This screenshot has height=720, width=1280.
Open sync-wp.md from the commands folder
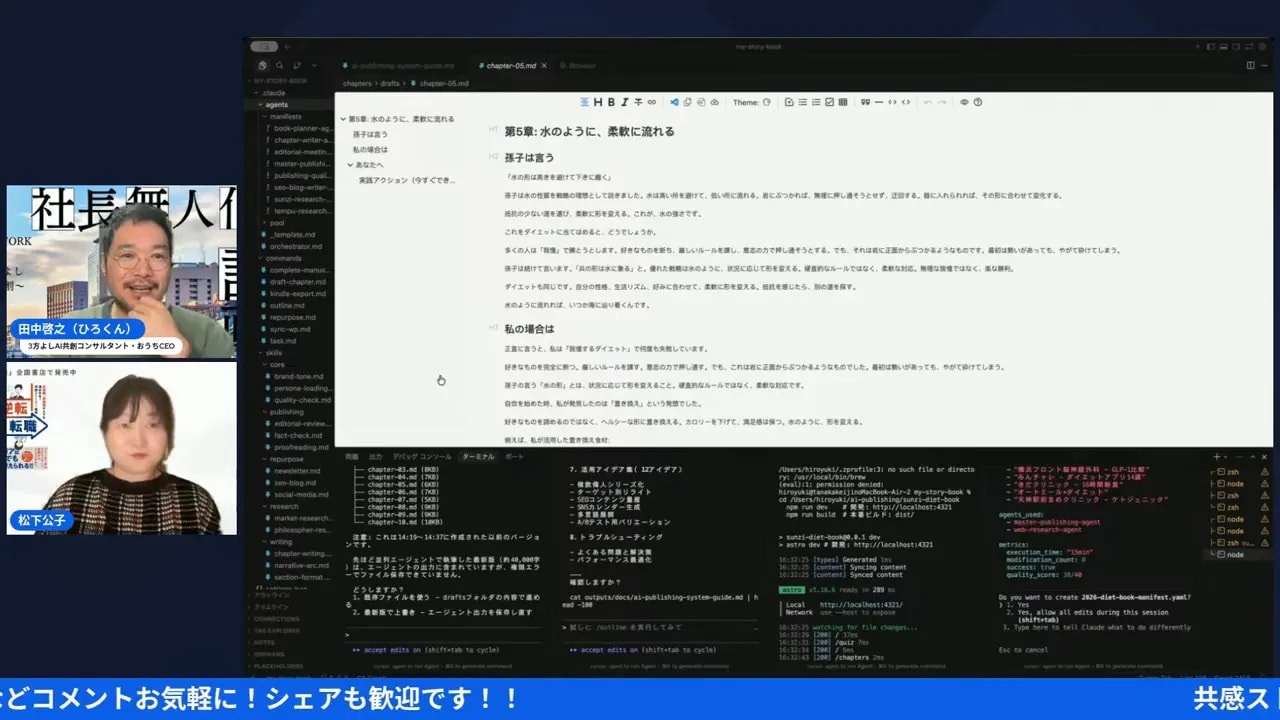[288, 329]
